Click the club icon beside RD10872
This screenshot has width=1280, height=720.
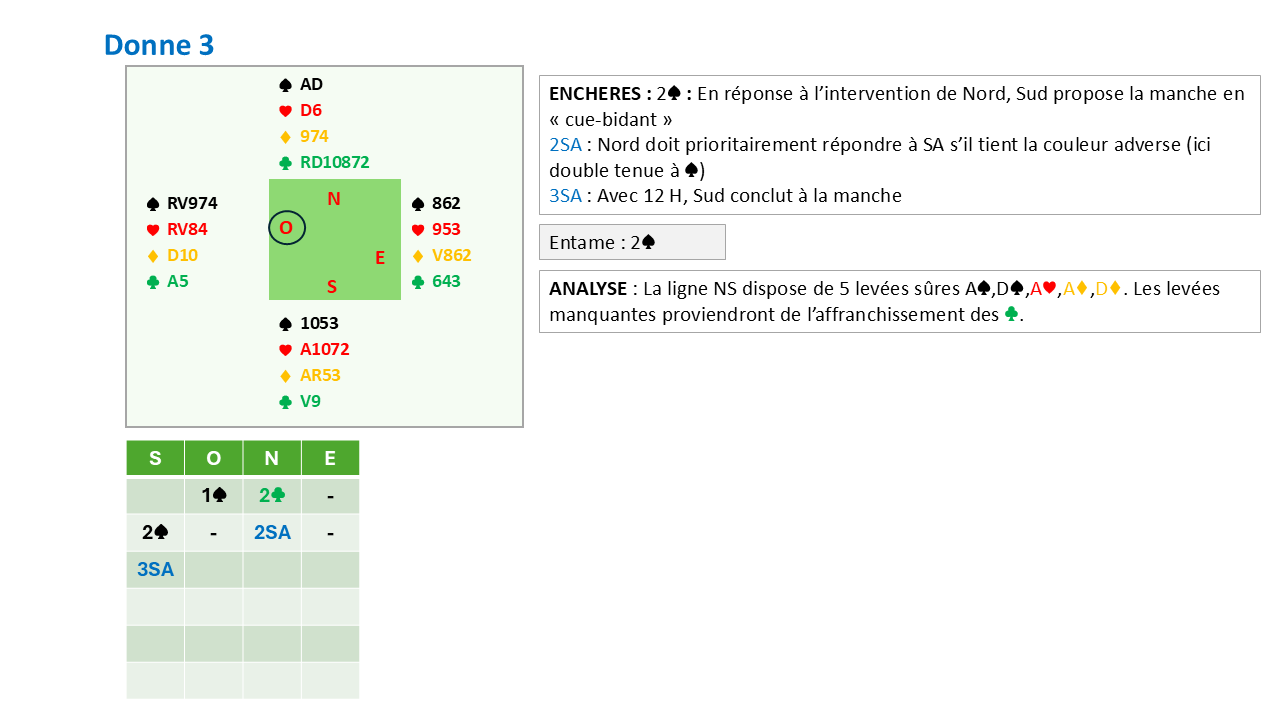coord(285,163)
